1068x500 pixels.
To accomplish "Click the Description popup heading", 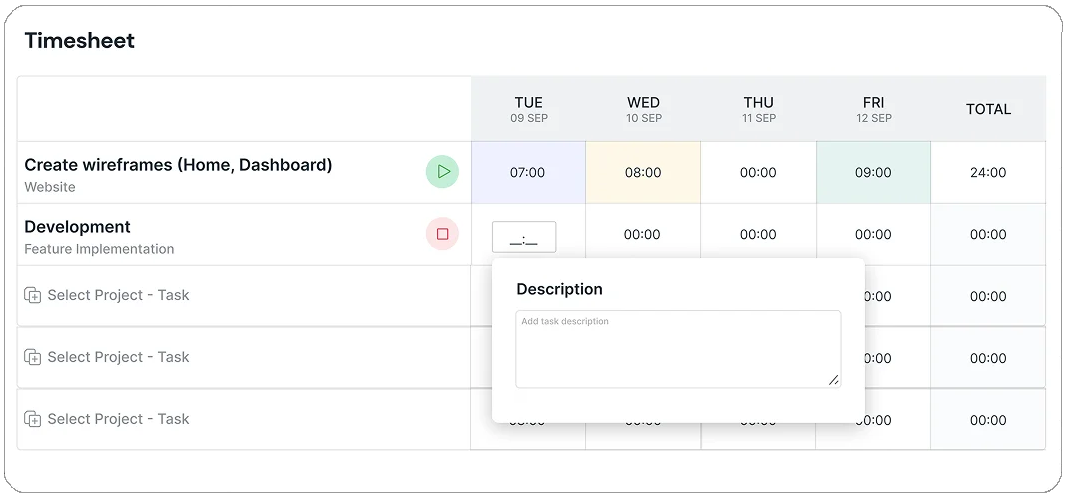I will [x=559, y=289].
